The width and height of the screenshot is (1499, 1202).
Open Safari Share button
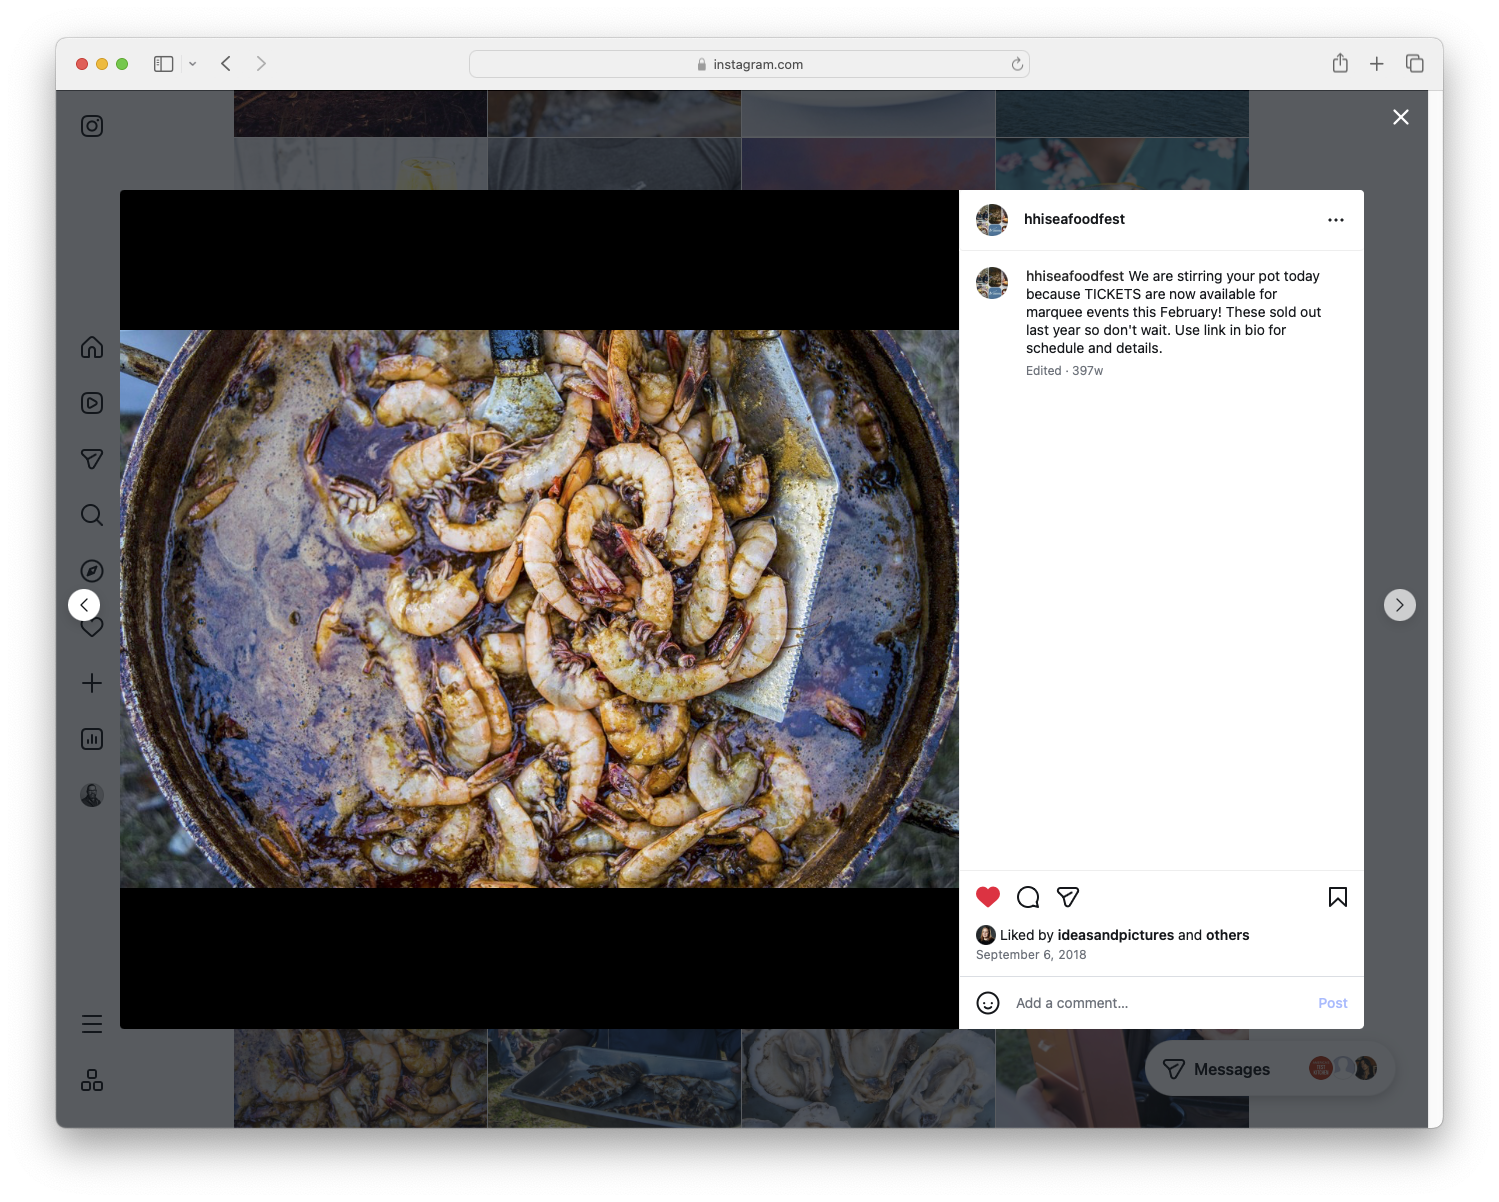pyautogui.click(x=1340, y=64)
